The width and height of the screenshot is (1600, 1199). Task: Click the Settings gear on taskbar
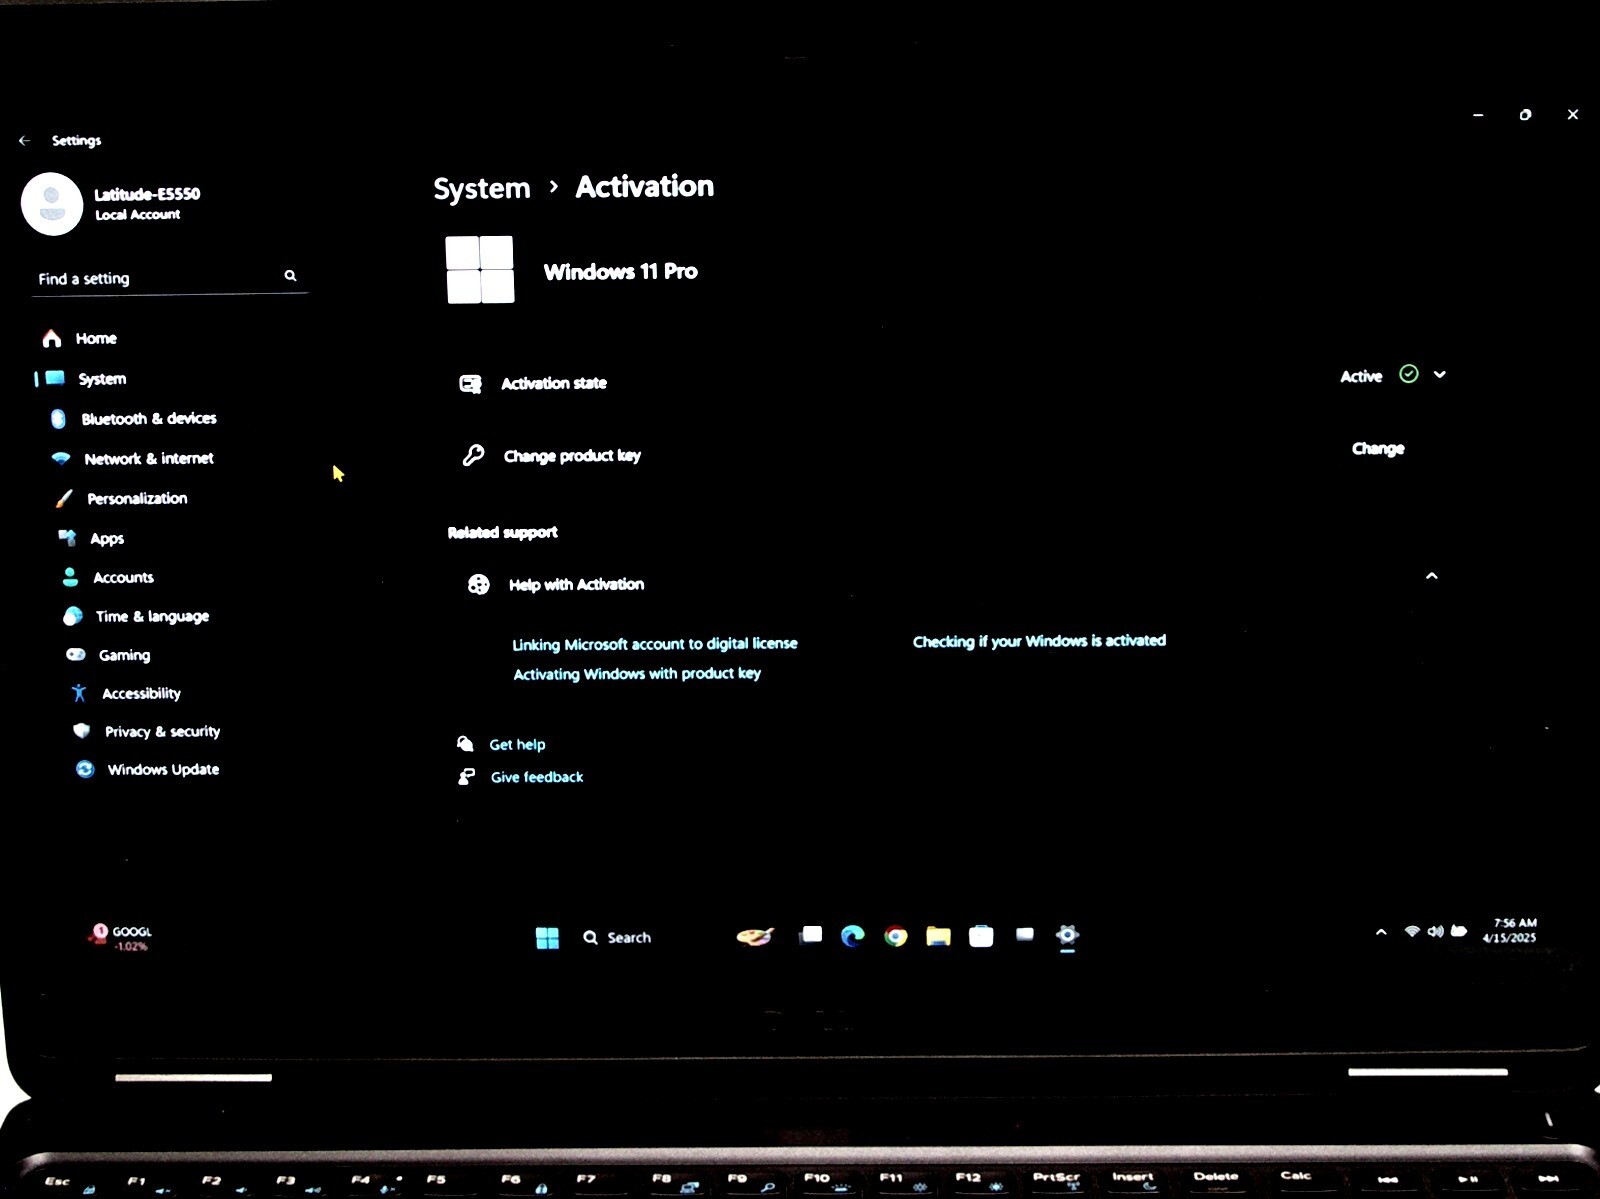pyautogui.click(x=1067, y=936)
